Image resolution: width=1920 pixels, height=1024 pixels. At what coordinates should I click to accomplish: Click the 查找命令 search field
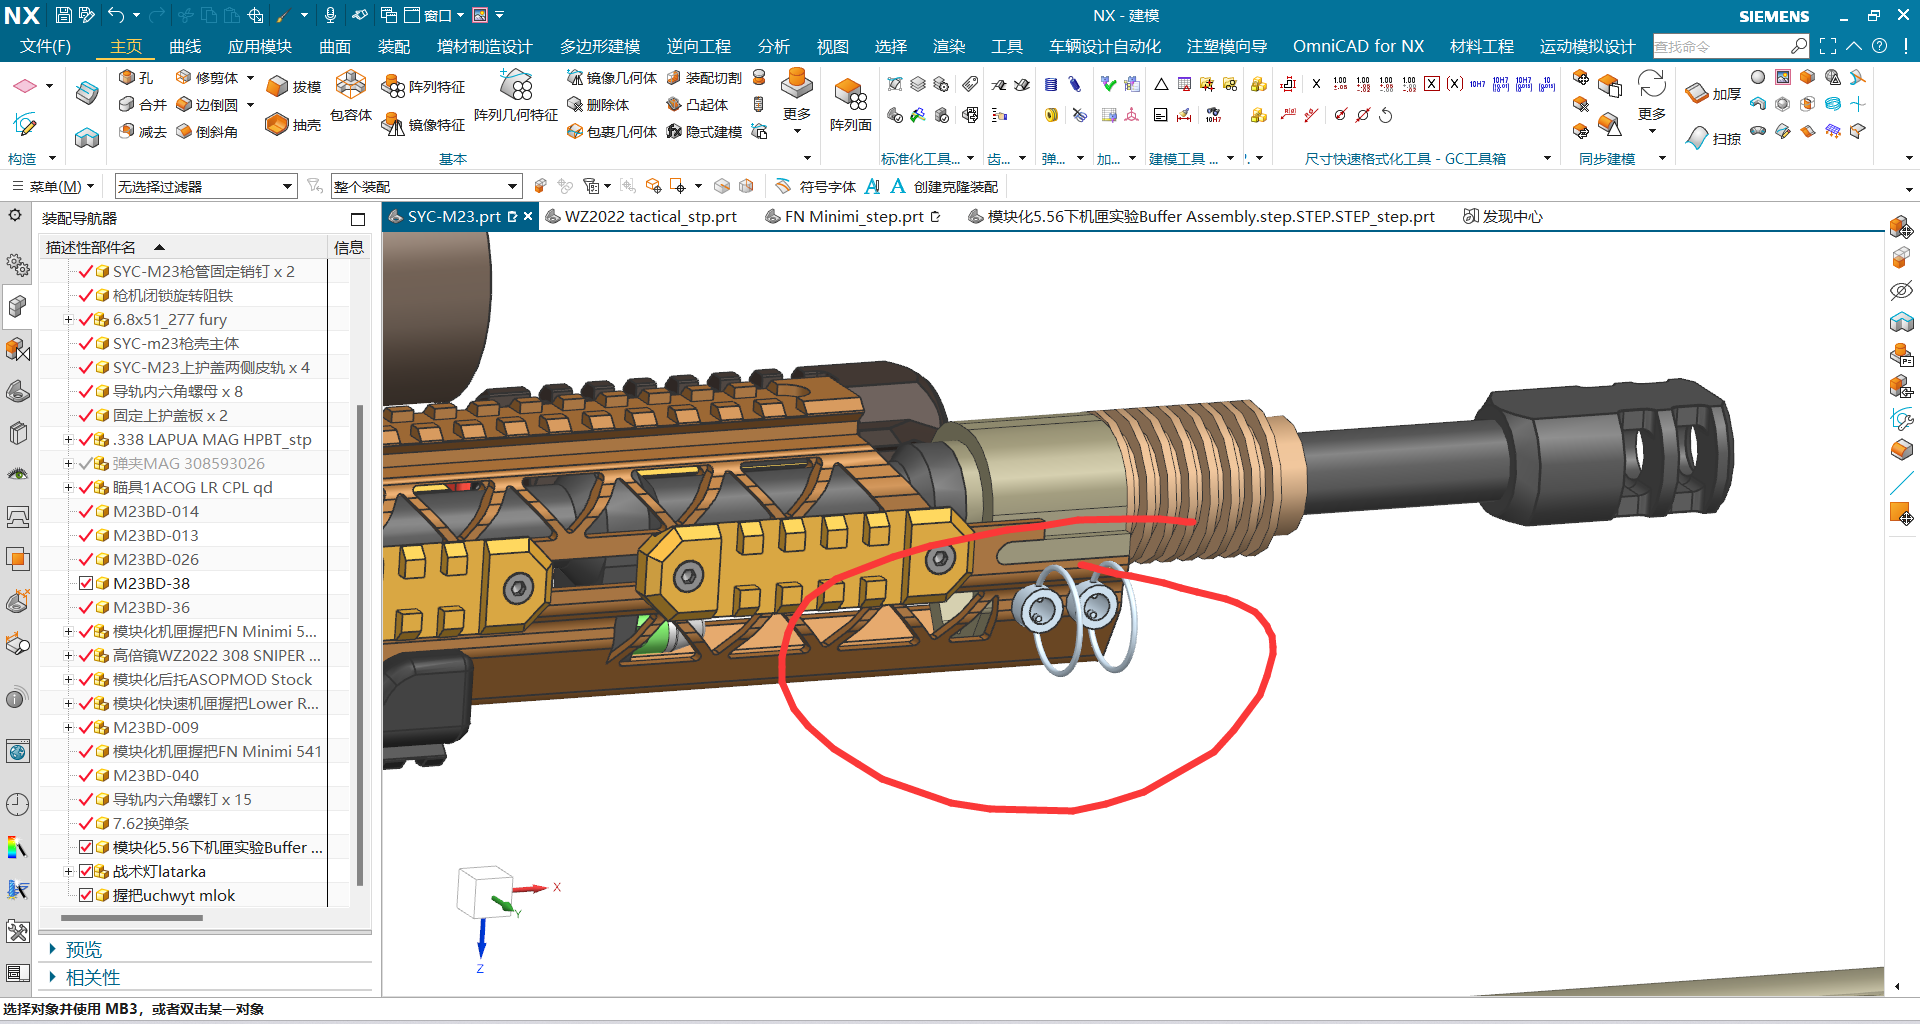click(1730, 46)
